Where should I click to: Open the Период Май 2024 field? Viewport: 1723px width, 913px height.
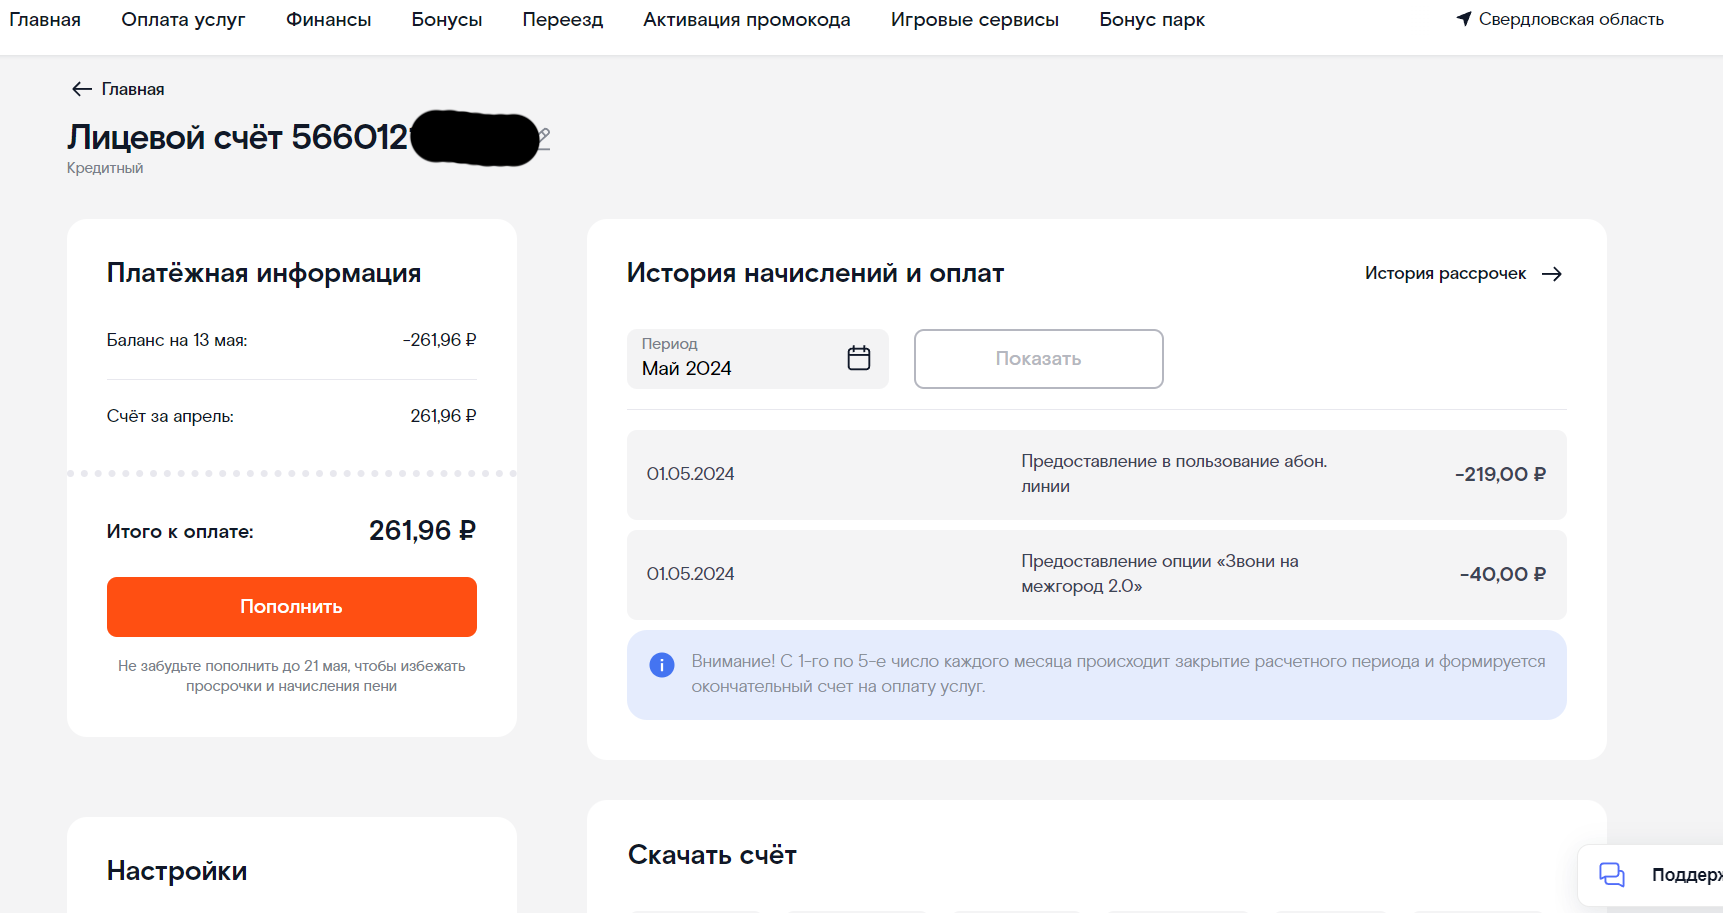point(757,359)
